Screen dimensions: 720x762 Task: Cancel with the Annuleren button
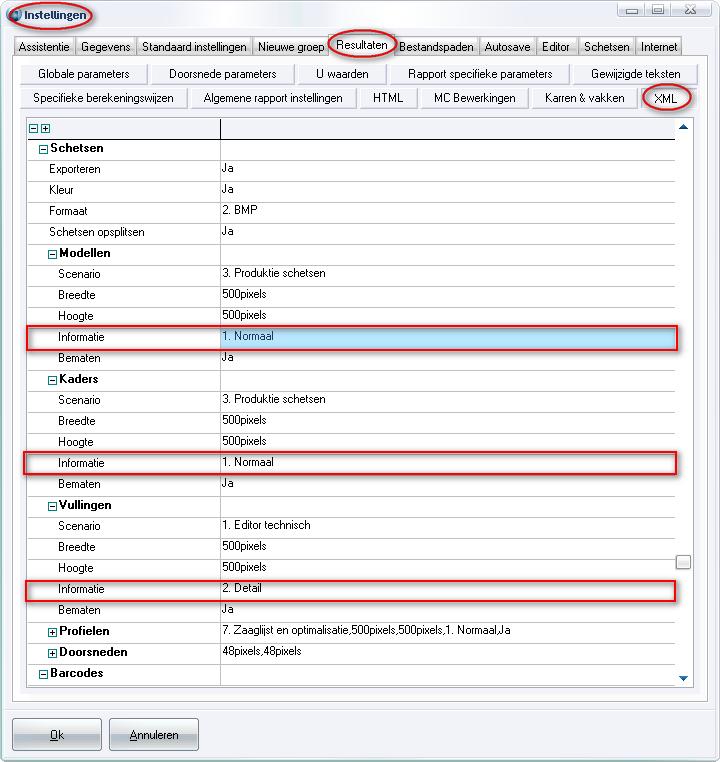pos(154,734)
